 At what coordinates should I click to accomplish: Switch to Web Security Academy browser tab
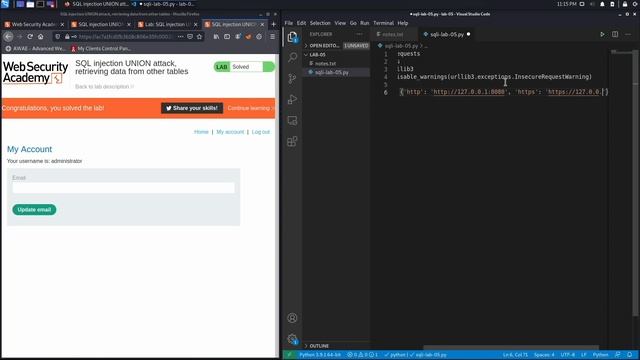pos(34,24)
